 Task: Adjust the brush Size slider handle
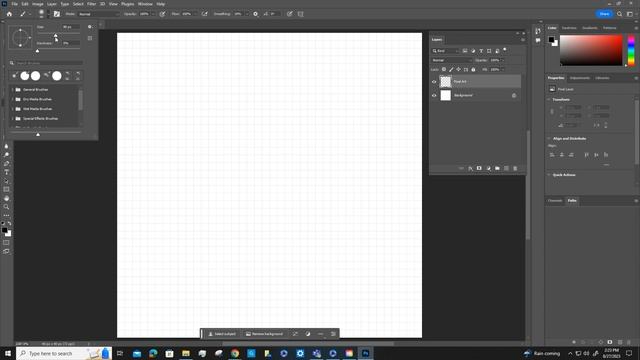coord(56,35)
